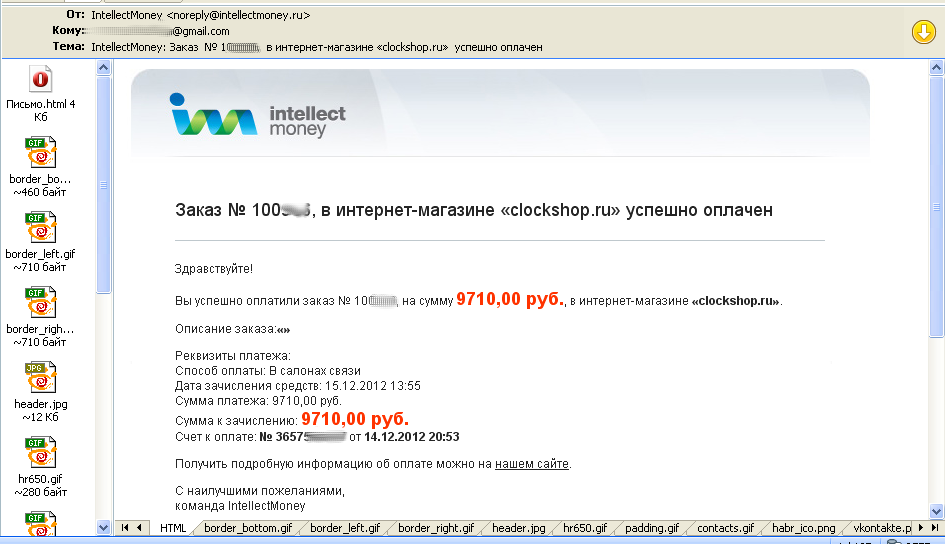
Task: Switch to the header.jpg tab
Action: pos(518,528)
